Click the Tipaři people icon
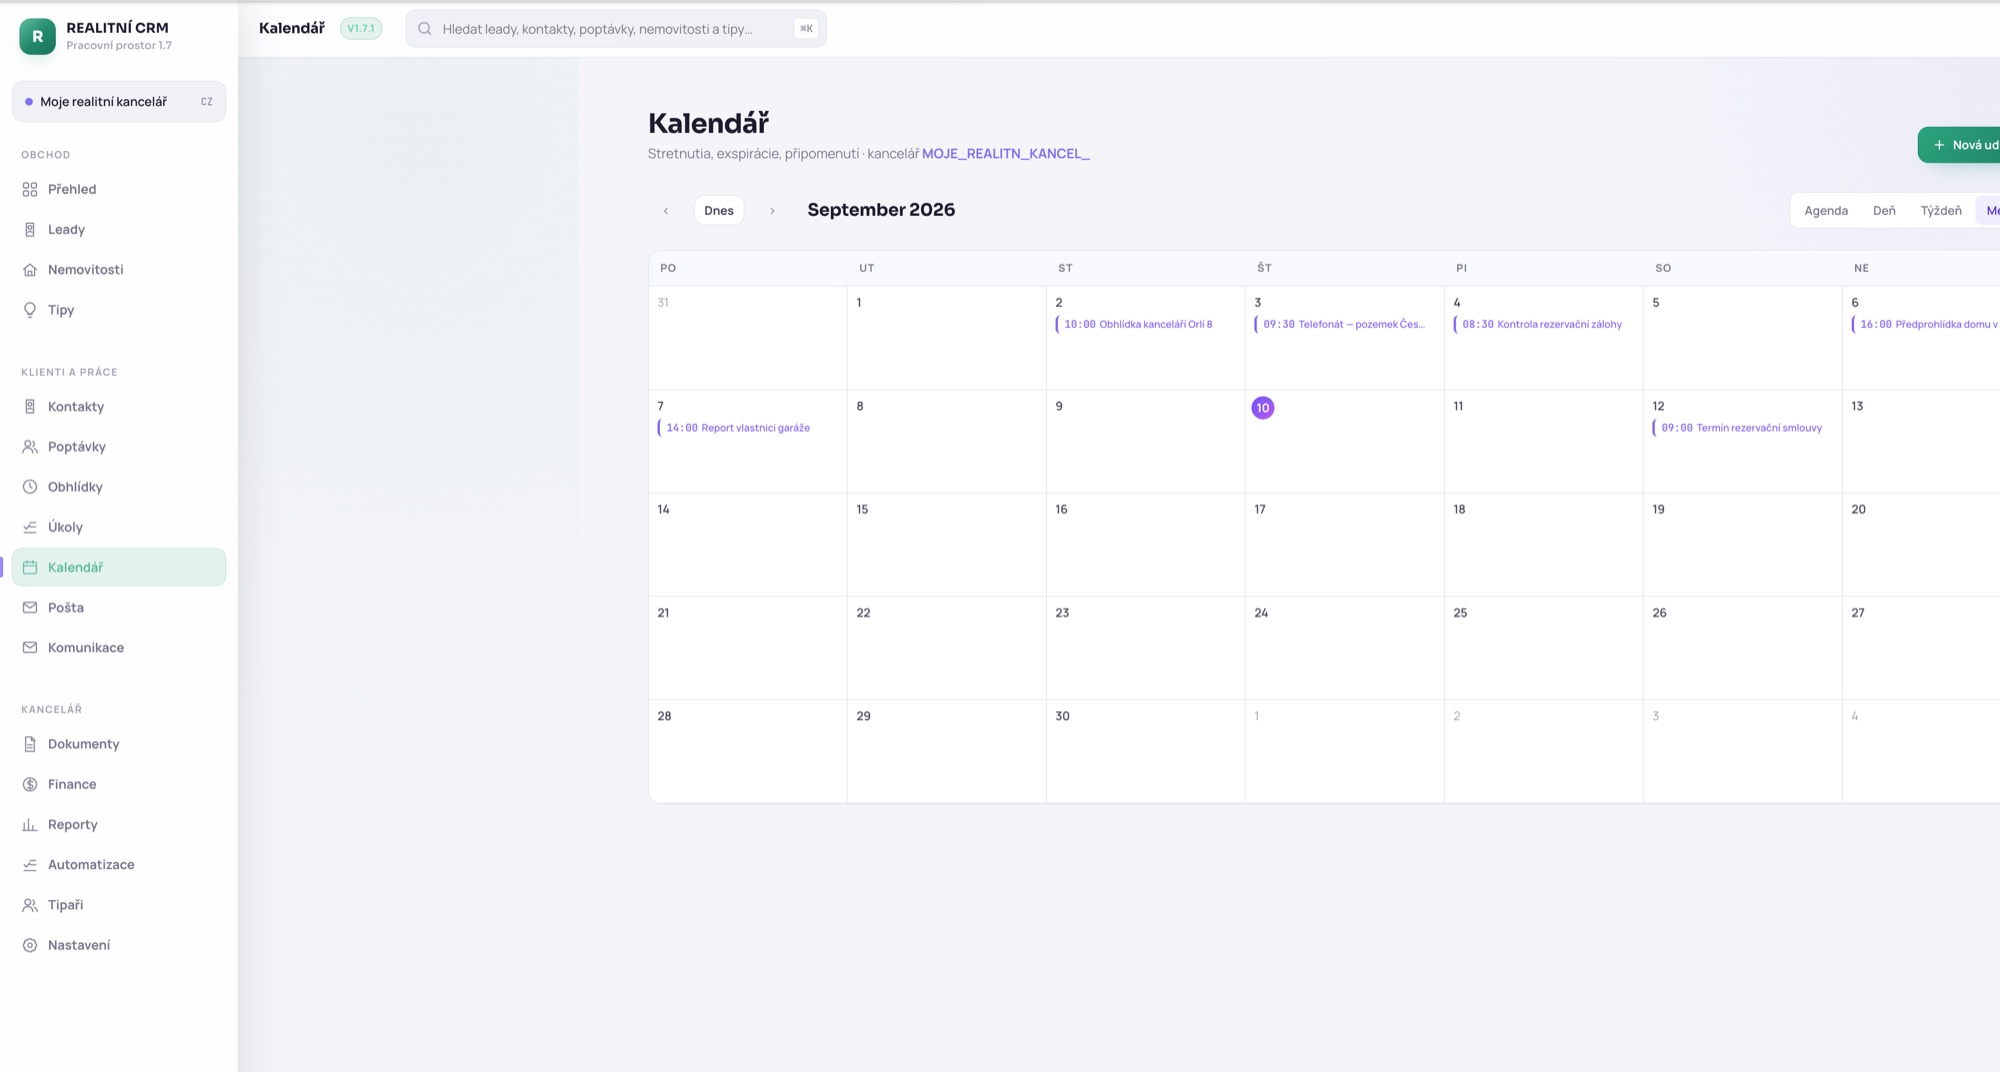The height and width of the screenshot is (1072, 2000). point(30,905)
